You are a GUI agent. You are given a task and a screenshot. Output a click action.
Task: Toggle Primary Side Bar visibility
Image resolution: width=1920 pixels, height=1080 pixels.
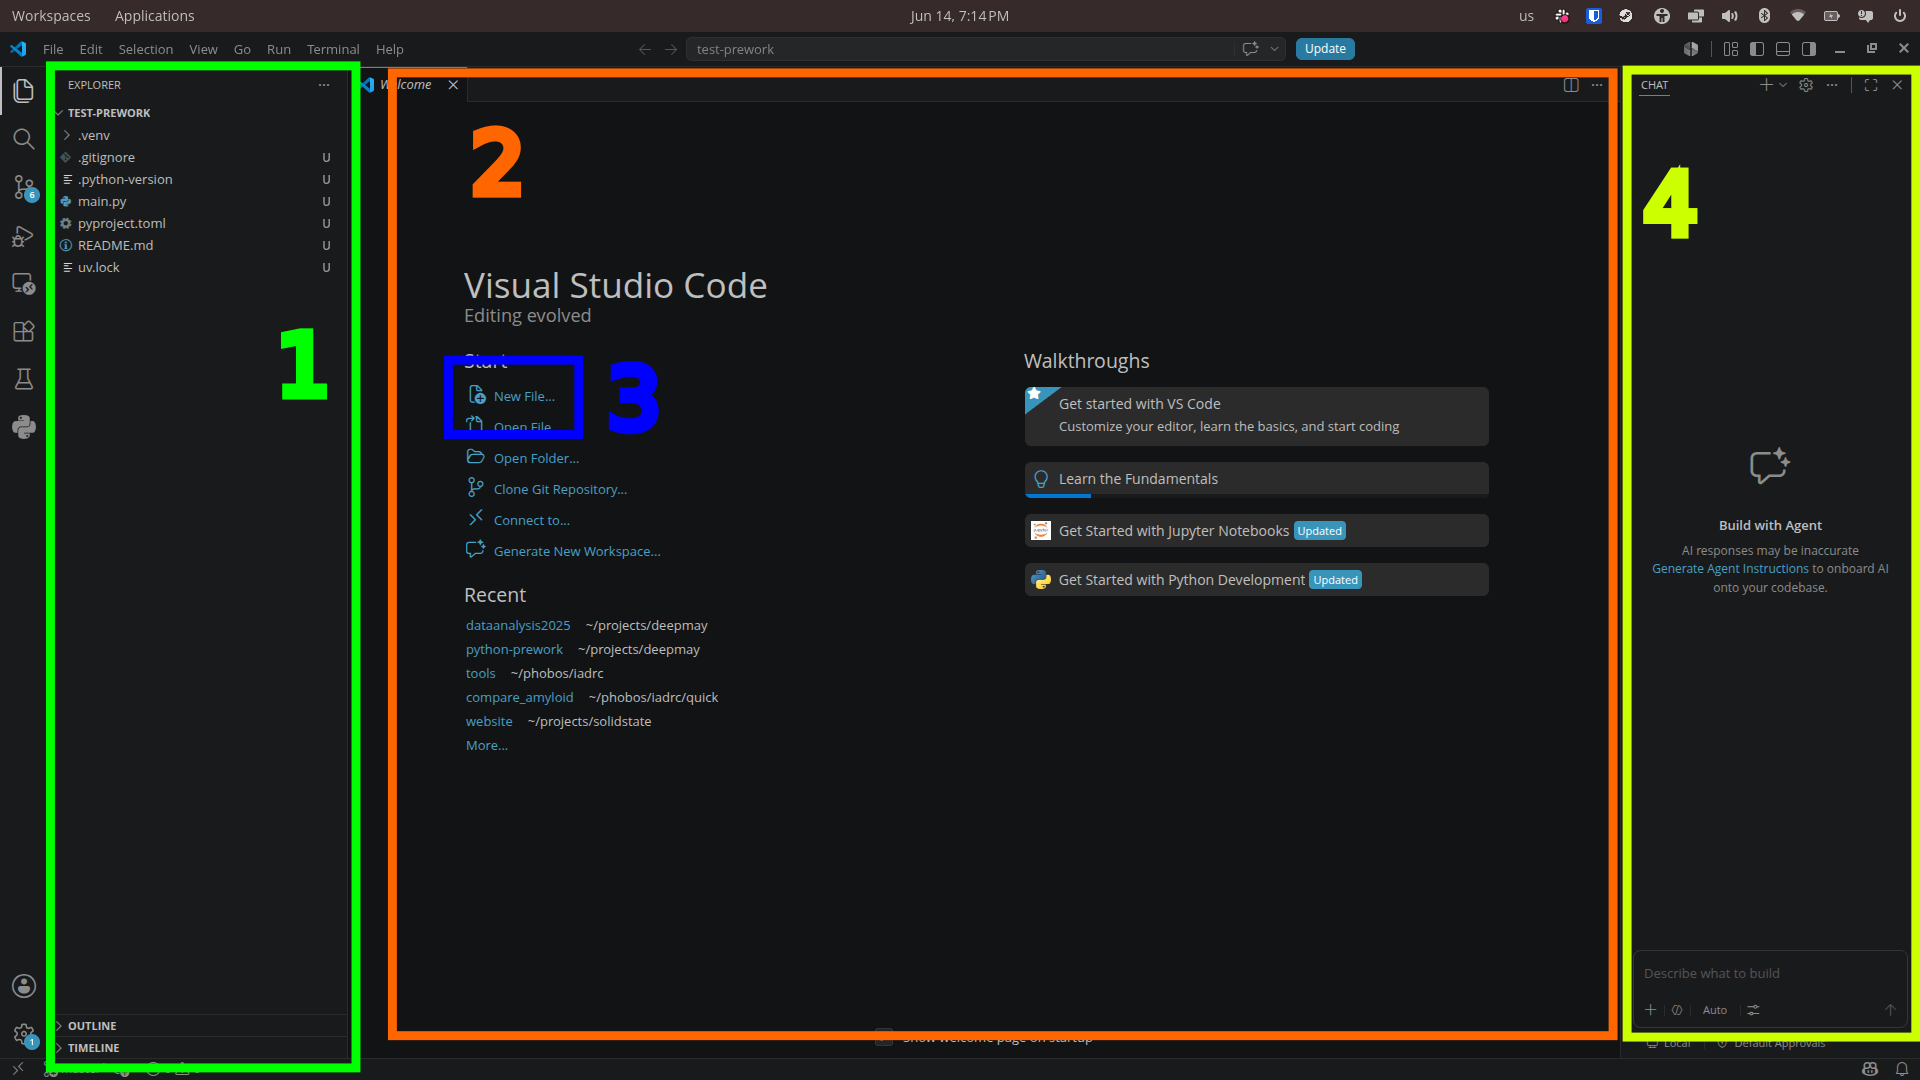(x=1757, y=49)
